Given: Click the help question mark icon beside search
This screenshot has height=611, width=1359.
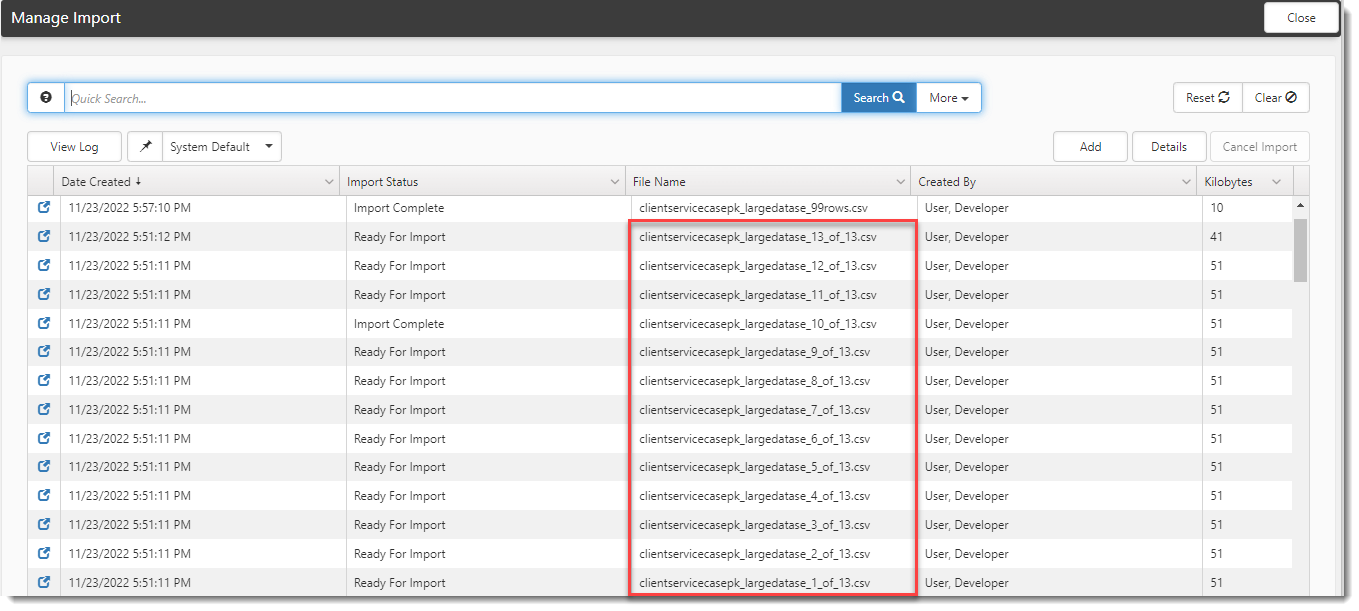Looking at the screenshot, I should (x=46, y=98).
